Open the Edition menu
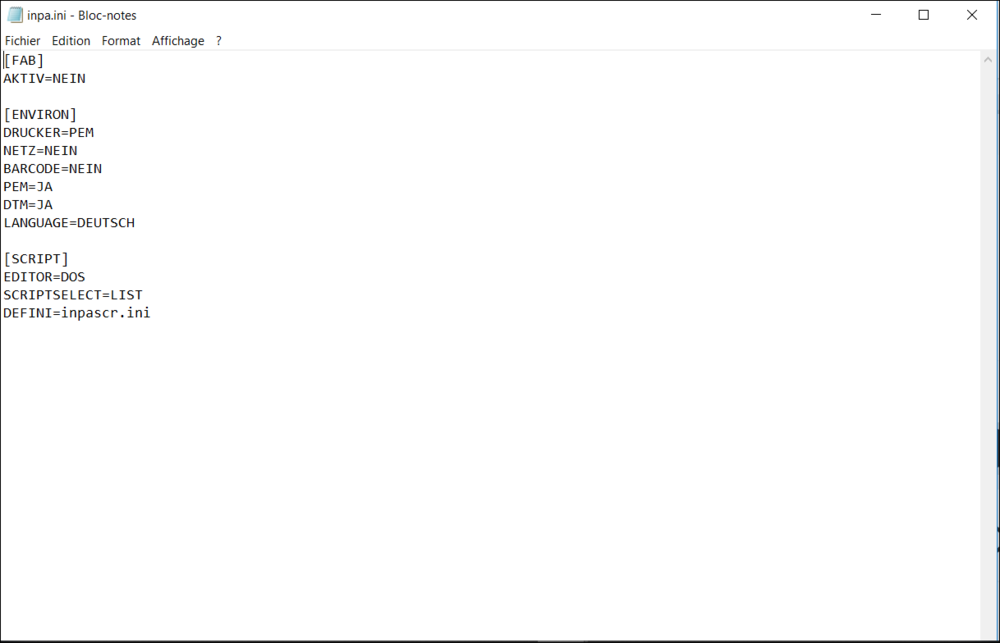This screenshot has width=1000, height=643. [x=71, y=41]
